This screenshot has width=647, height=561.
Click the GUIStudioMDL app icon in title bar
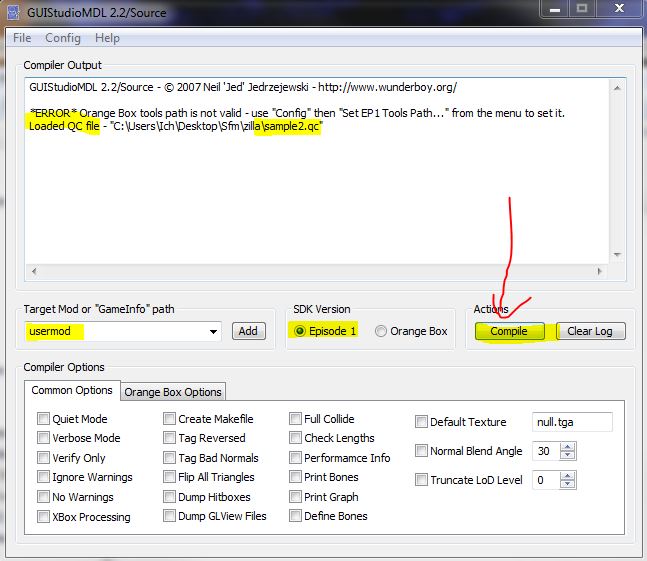13,12
